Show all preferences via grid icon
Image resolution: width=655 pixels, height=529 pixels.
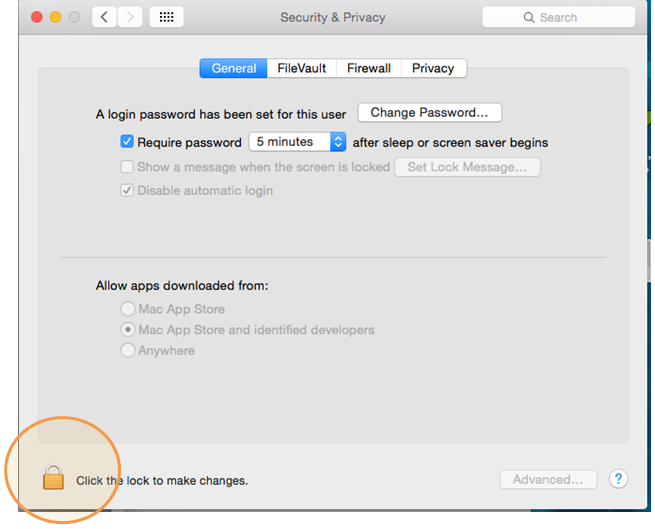166,17
